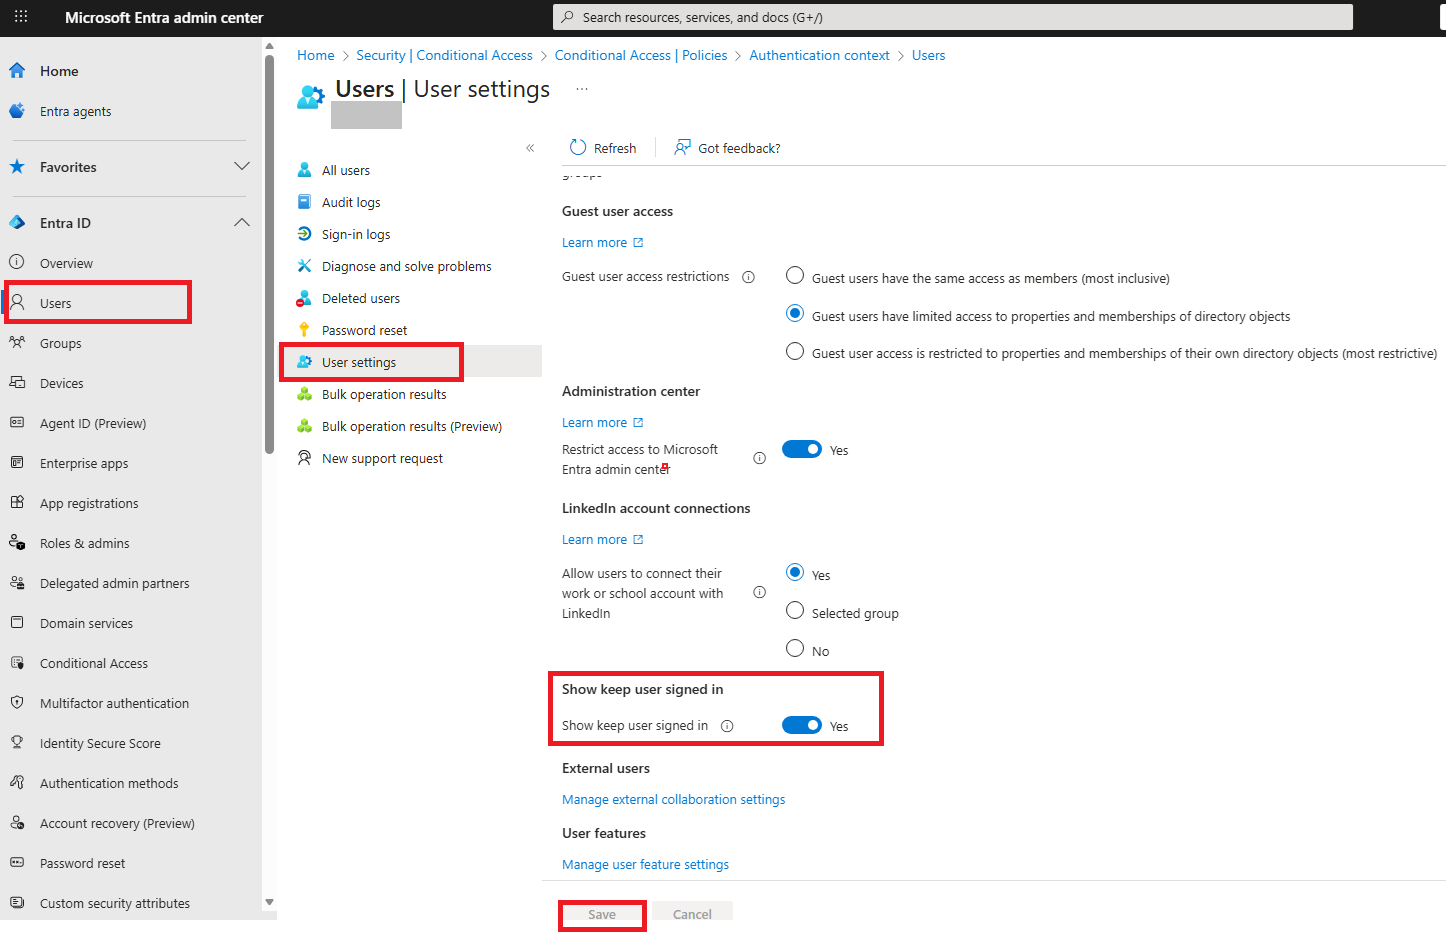Viewport: 1446px width, 935px height.
Task: Click the Audit logs book icon
Action: coord(305,202)
